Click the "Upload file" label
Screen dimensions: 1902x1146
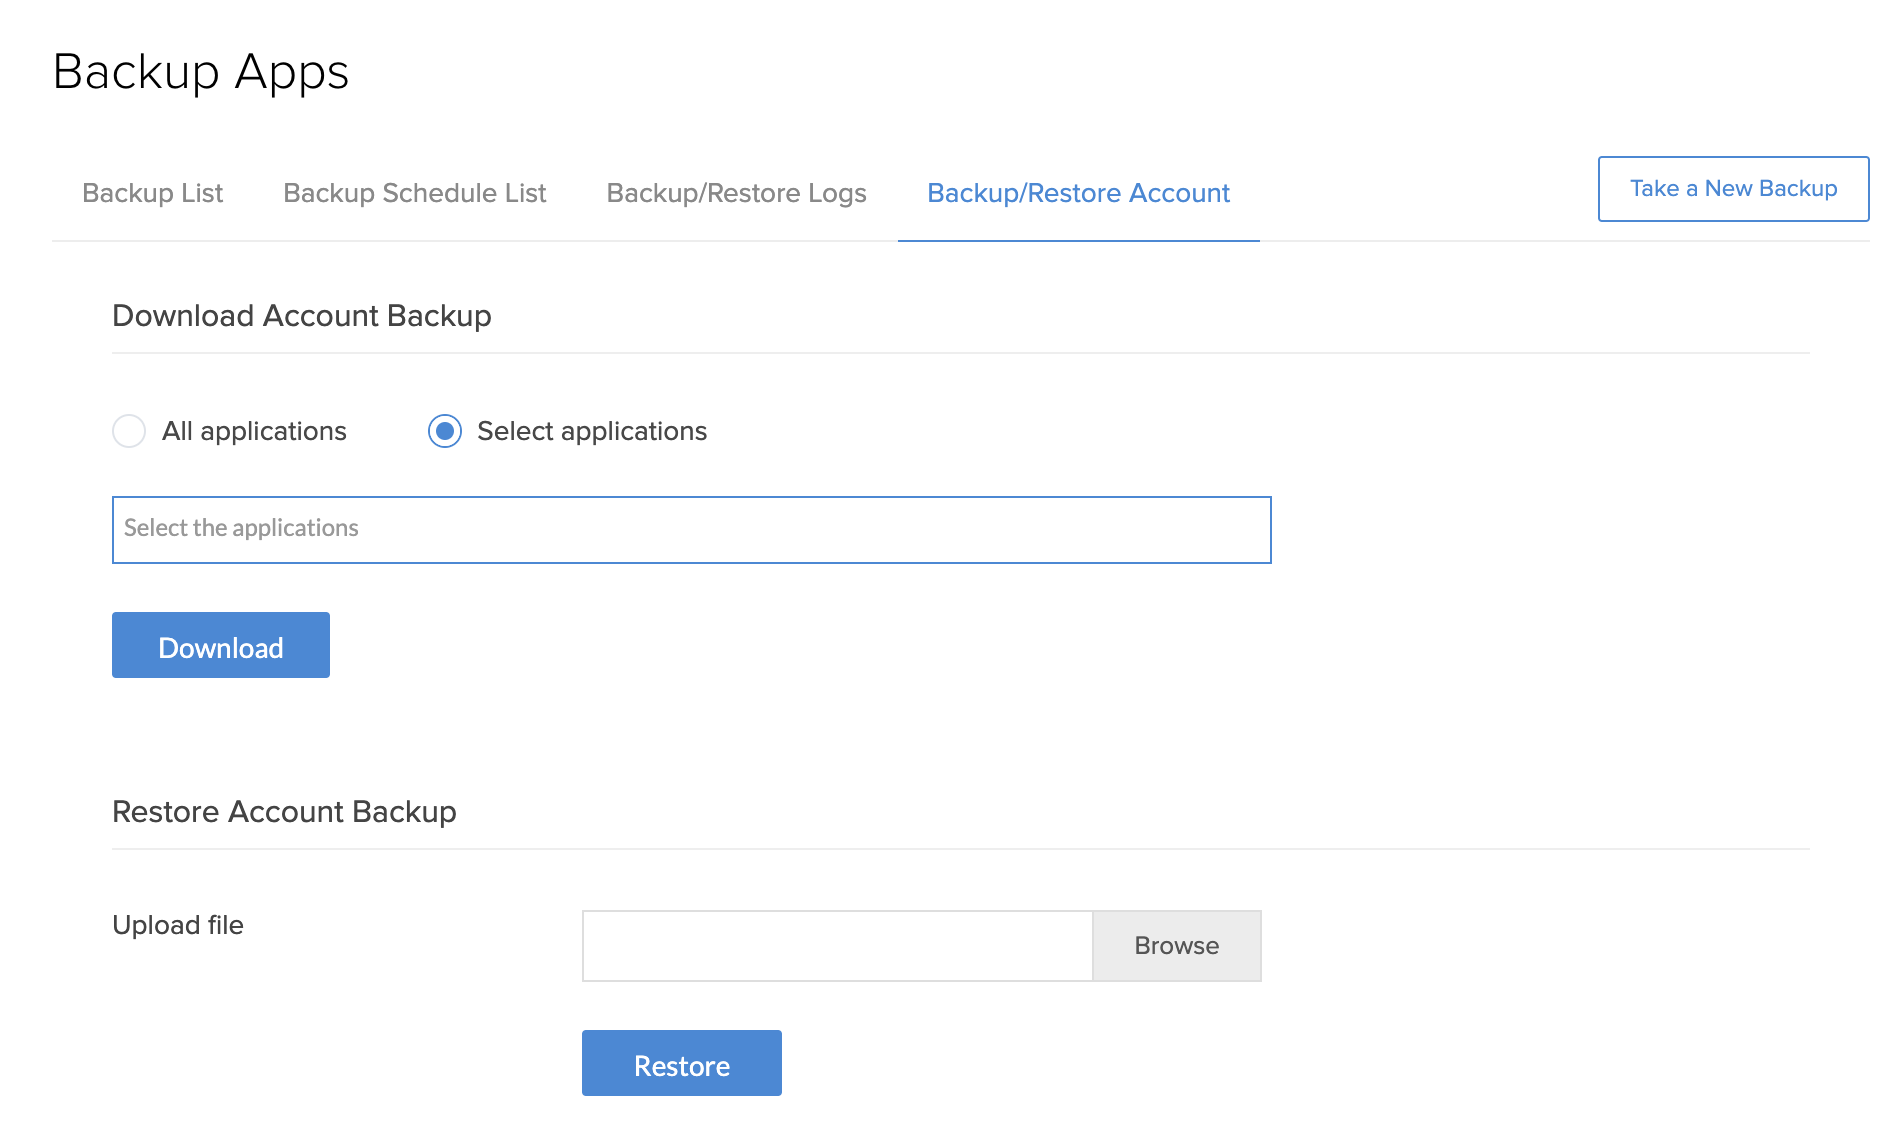178,925
